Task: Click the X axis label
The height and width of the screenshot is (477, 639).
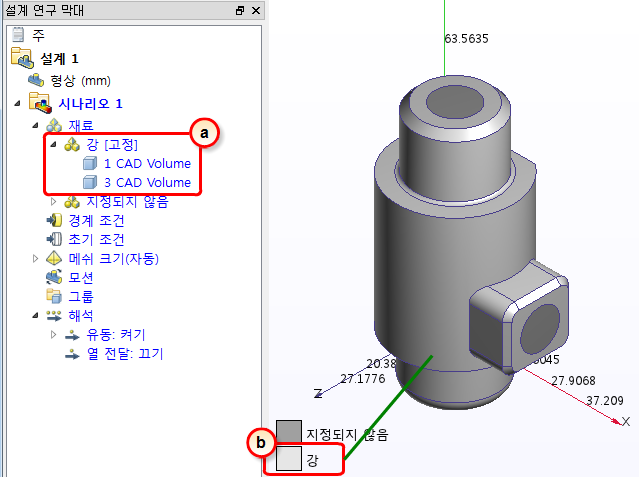Action: point(626,422)
